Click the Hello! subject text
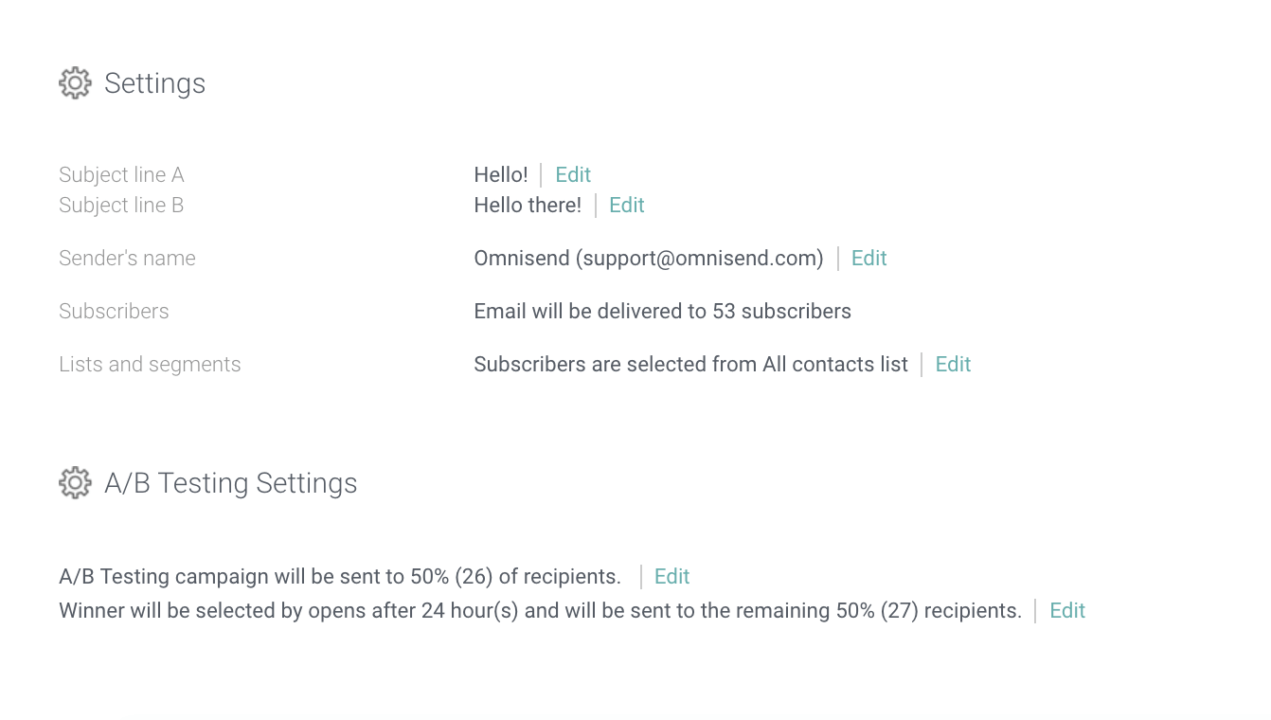1271x720 pixels. coord(500,174)
